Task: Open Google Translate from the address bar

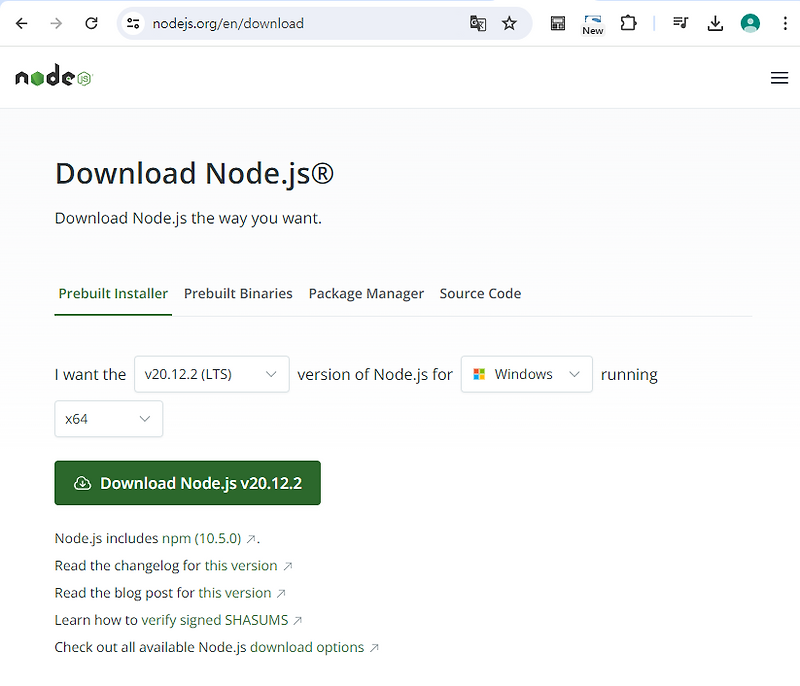Action: 478,23
